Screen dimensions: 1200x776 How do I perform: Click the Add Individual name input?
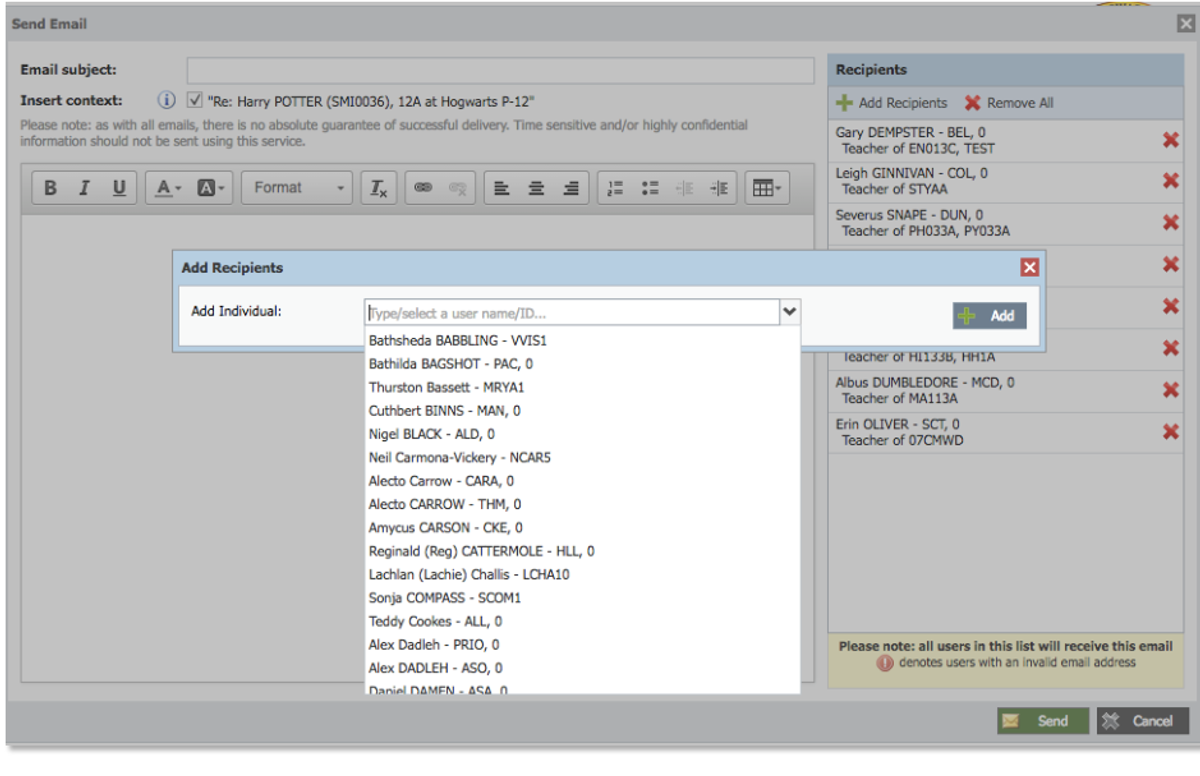coord(572,313)
